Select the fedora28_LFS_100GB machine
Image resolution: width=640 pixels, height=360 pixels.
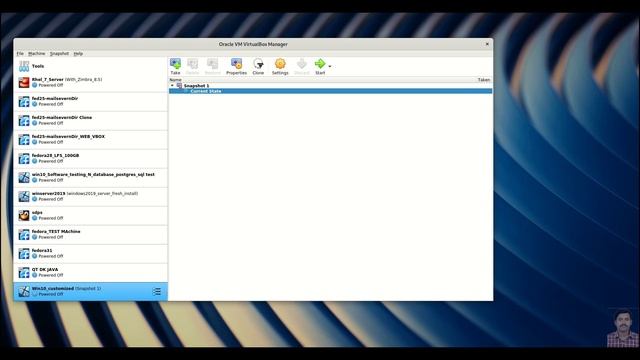point(91,158)
